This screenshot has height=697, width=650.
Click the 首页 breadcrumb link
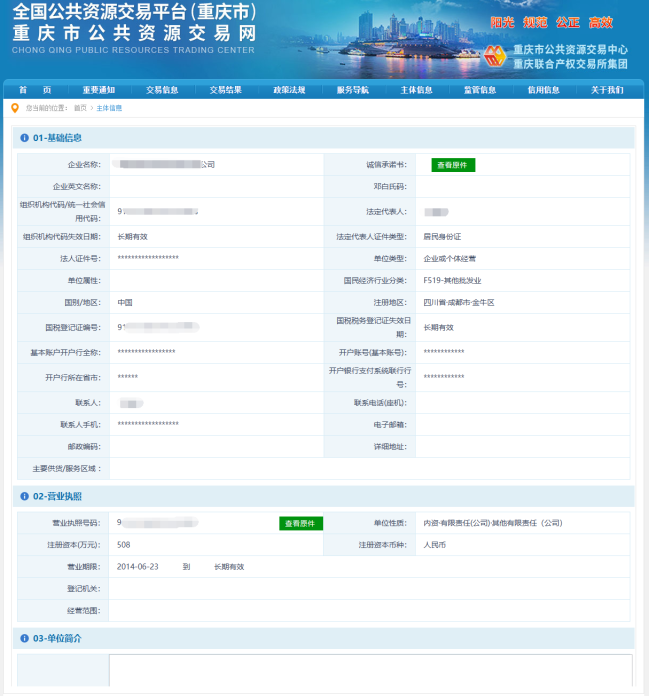coord(80,108)
